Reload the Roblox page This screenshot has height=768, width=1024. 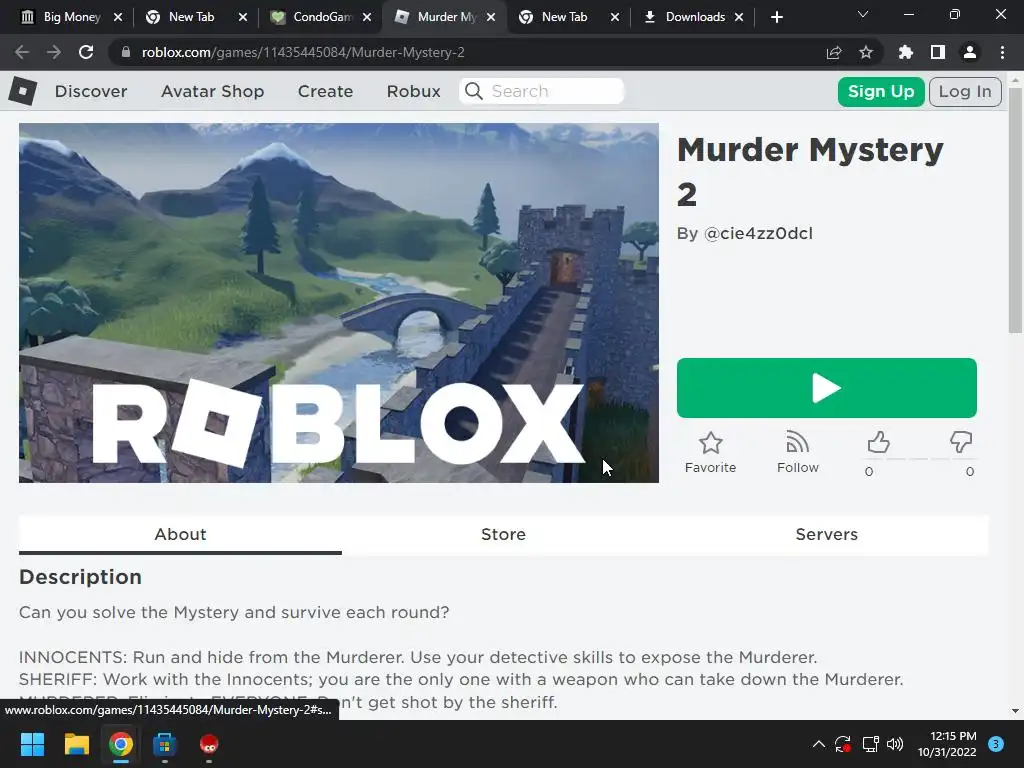click(86, 52)
